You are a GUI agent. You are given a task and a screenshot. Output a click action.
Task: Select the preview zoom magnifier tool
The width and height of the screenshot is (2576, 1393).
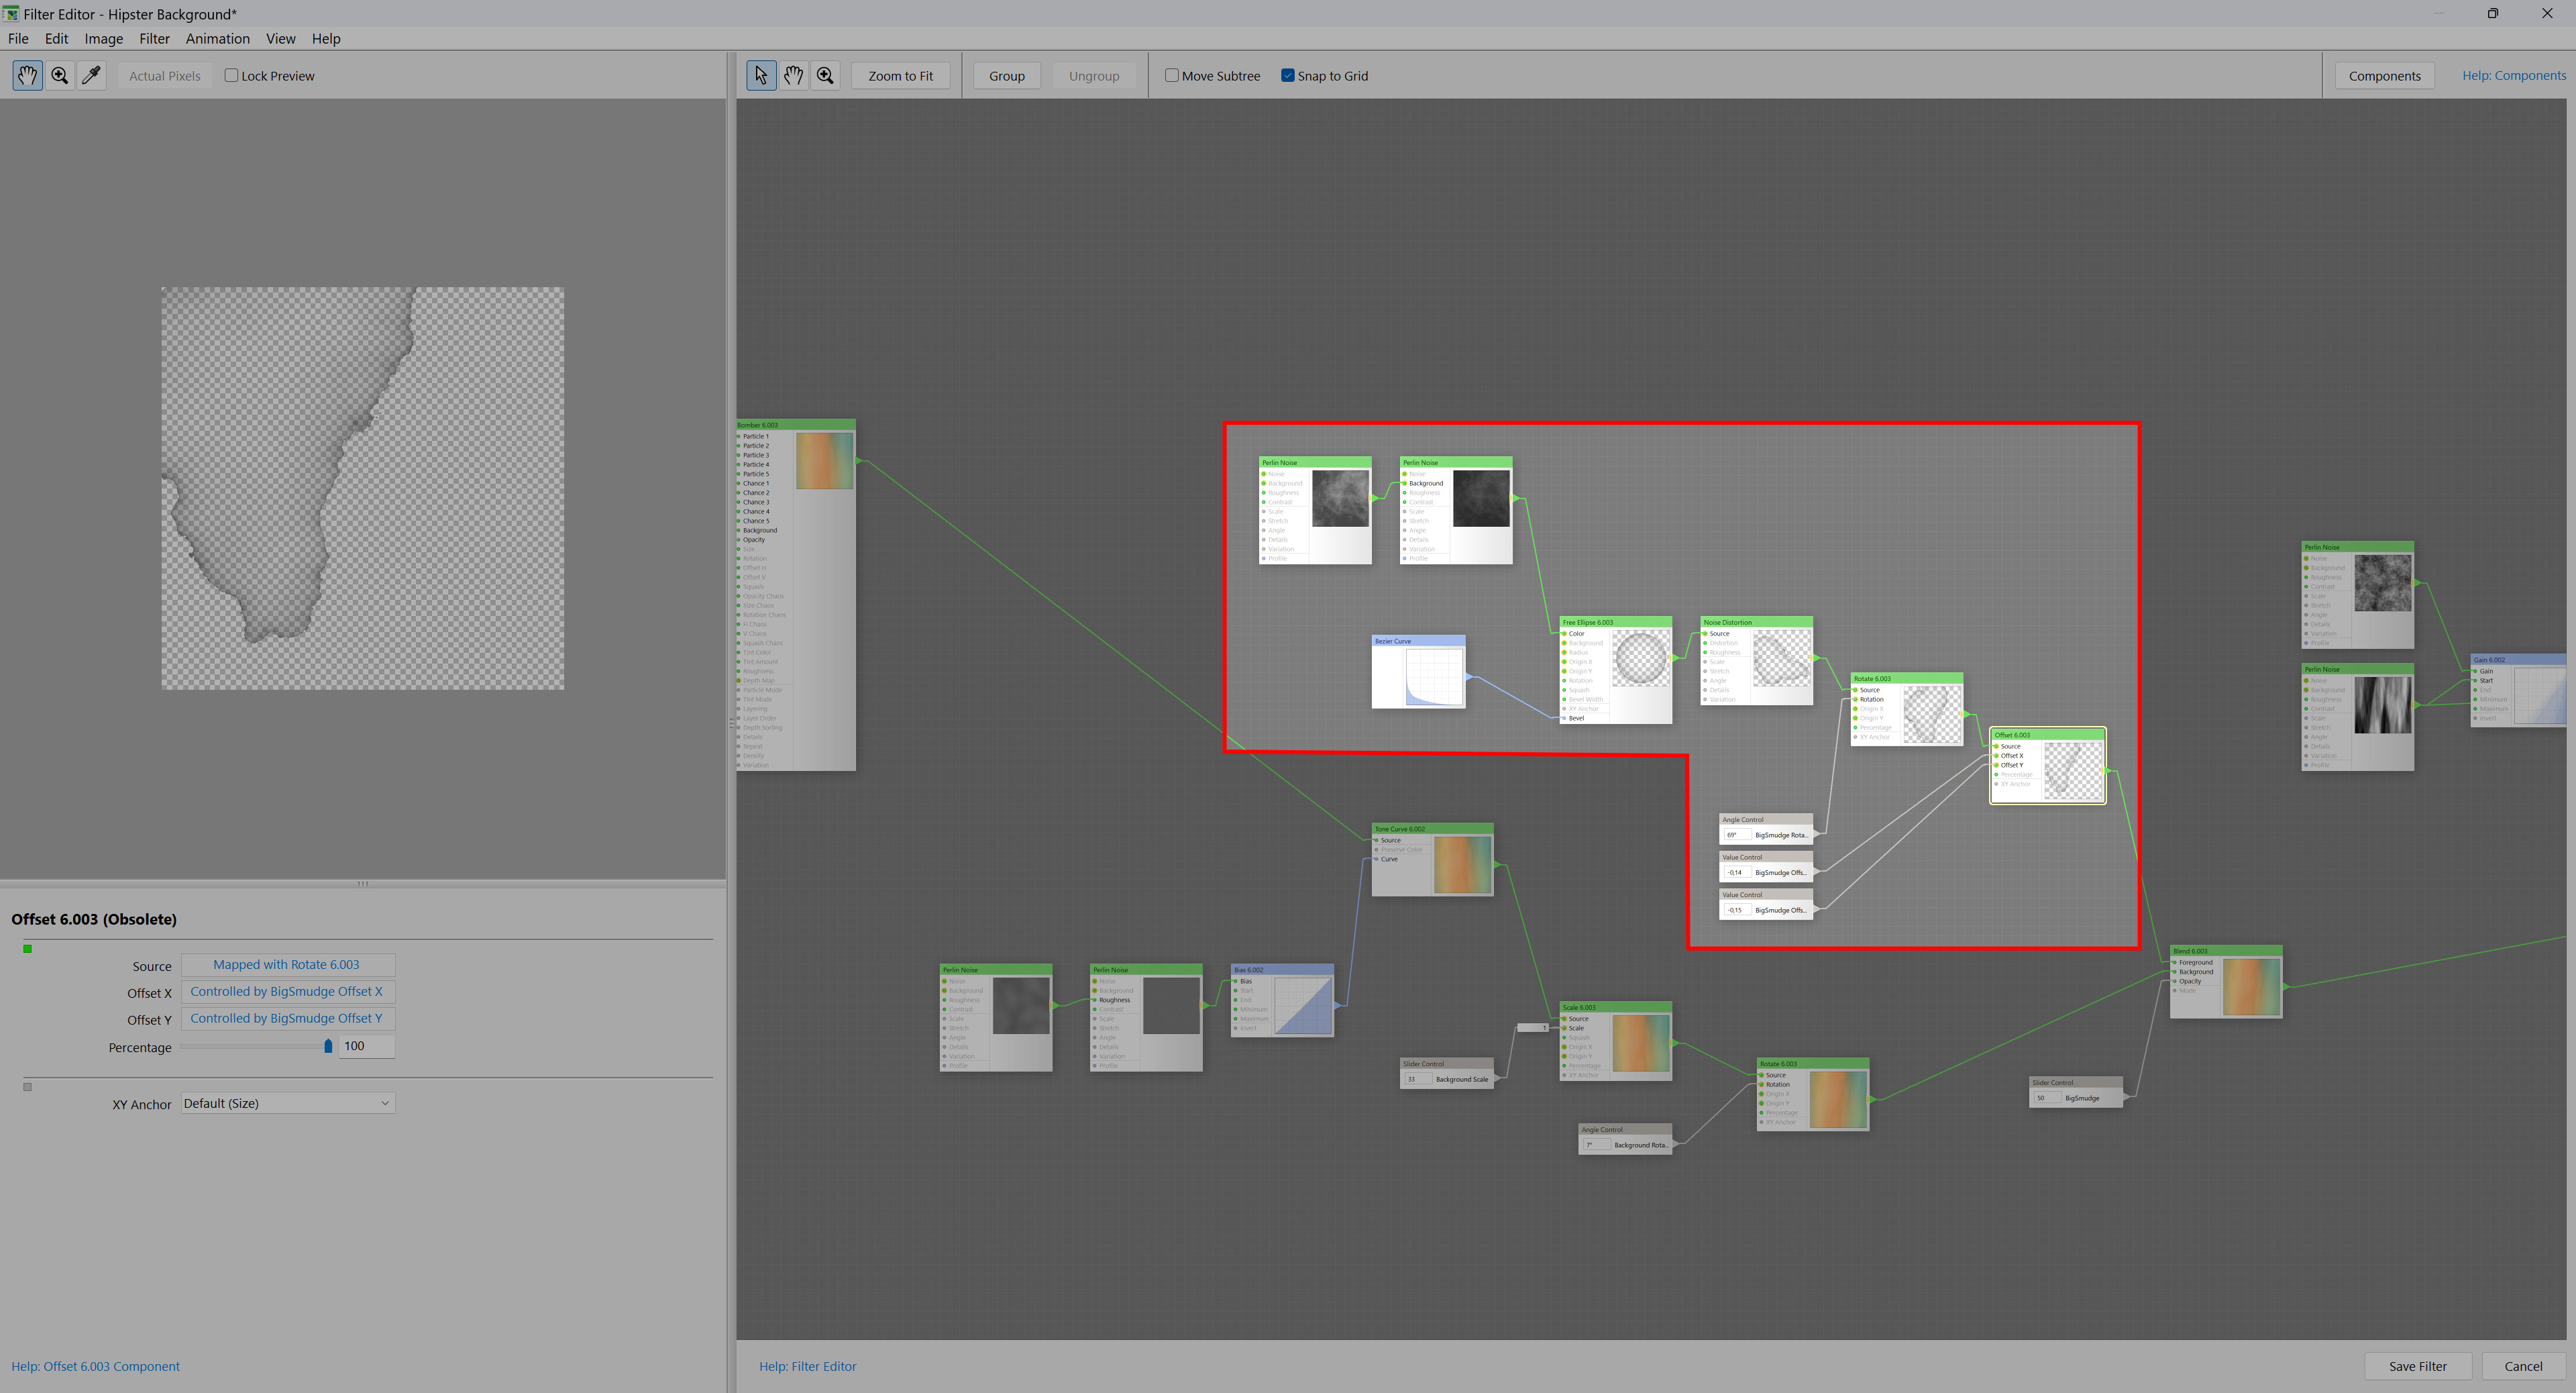click(60, 75)
